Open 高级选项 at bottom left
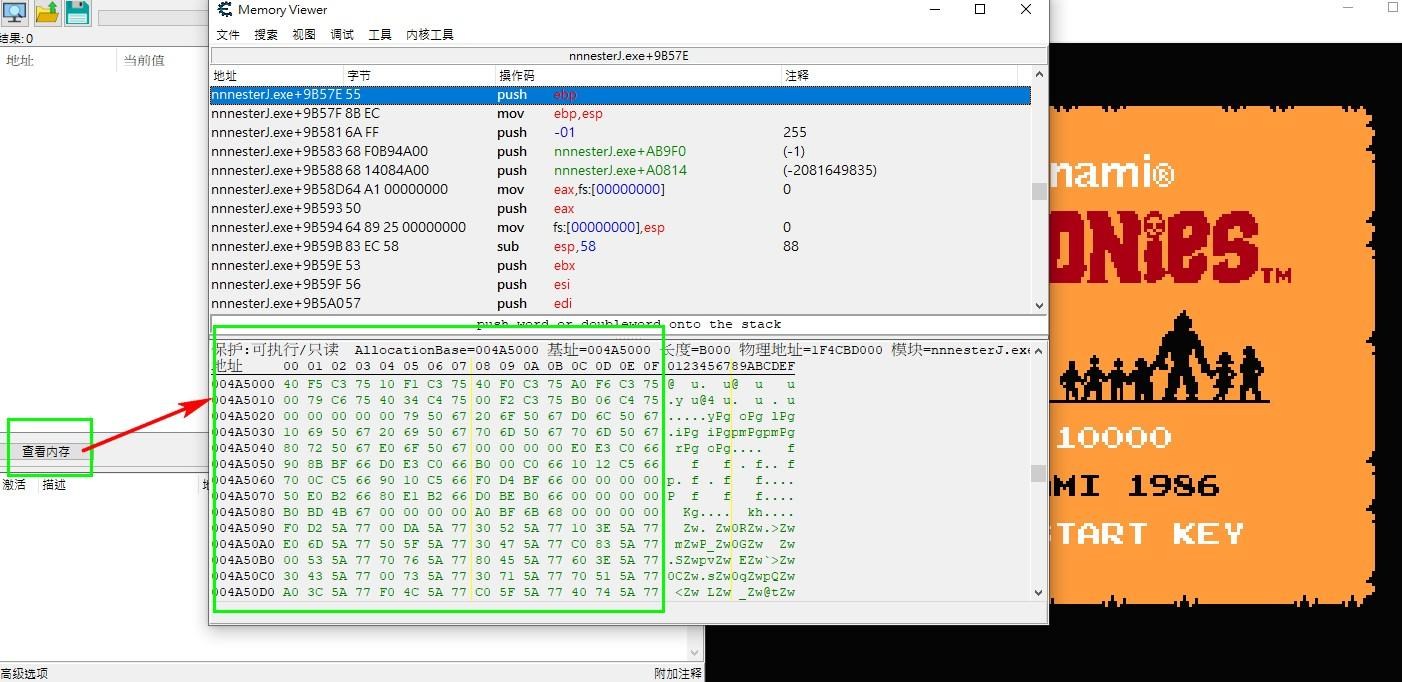1402x682 pixels. click(24, 672)
